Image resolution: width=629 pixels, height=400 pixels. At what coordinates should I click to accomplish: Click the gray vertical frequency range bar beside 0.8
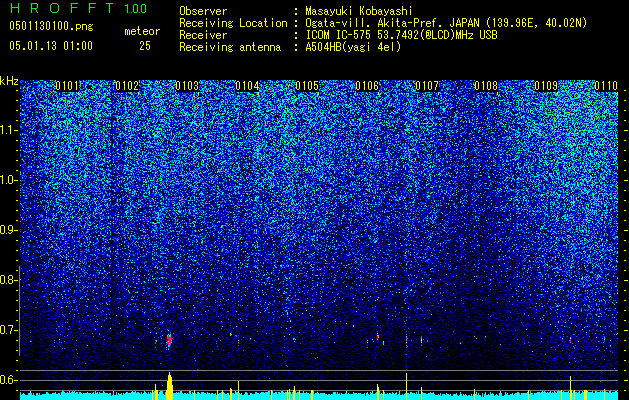[20, 311]
